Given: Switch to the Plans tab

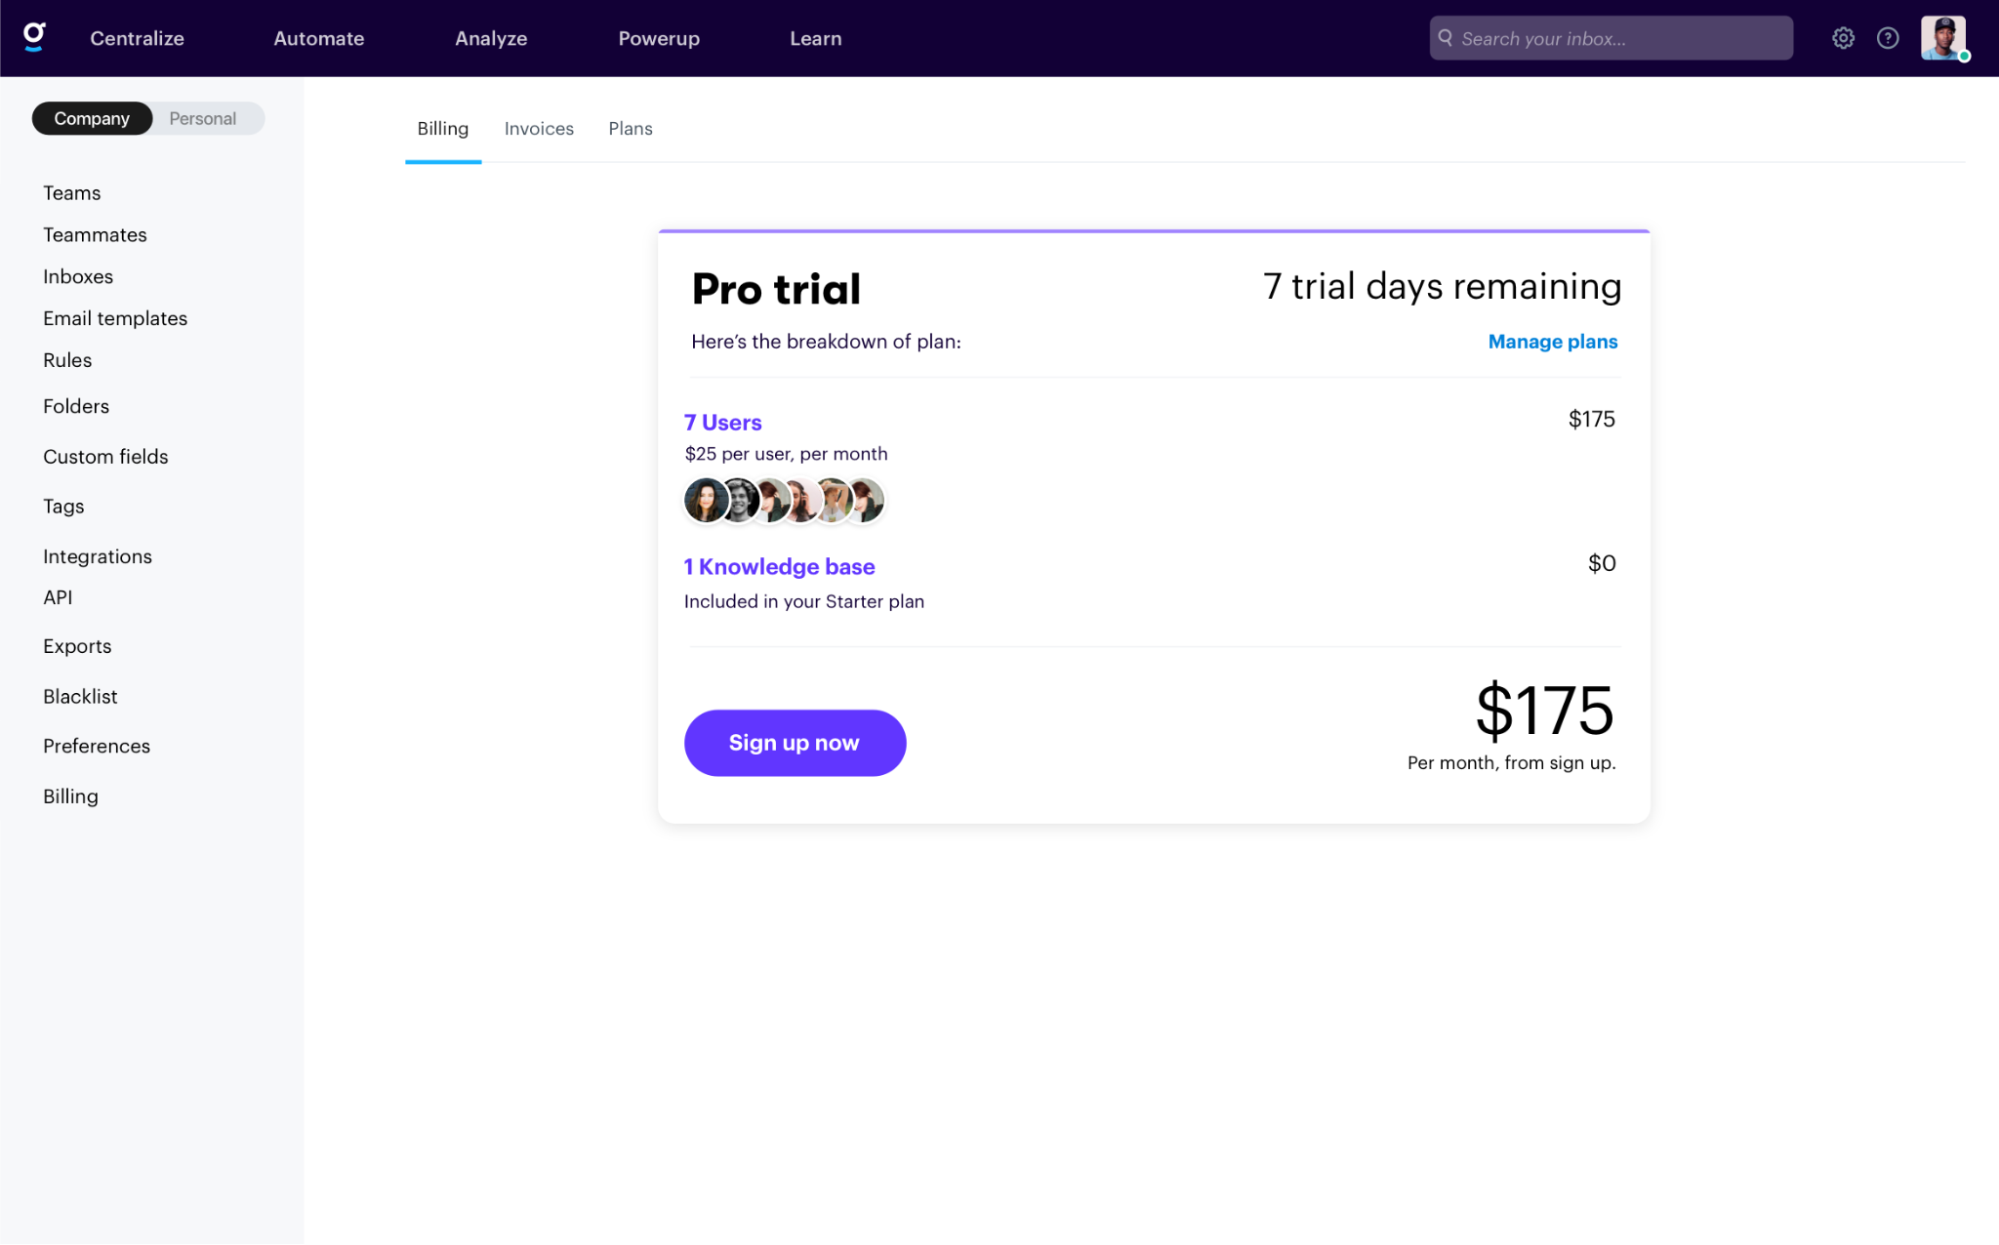Looking at the screenshot, I should (x=630, y=128).
